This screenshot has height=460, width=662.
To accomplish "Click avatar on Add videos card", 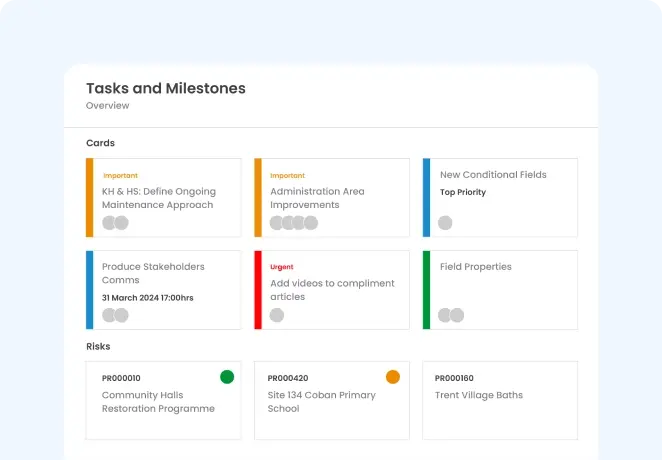I will pos(277,315).
